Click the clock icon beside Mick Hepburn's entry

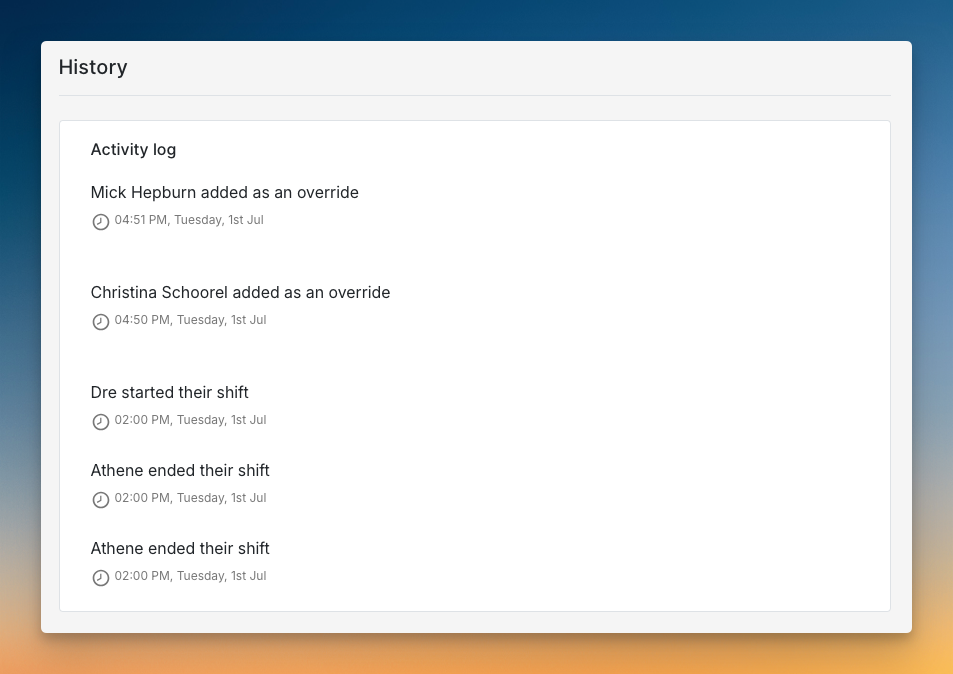[x=100, y=221]
